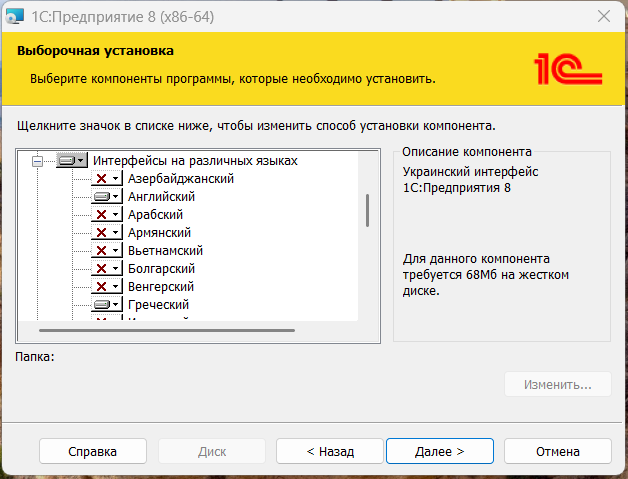The width and height of the screenshot is (628, 479).
Task: Select the Венгерский language row
Action: (161, 287)
